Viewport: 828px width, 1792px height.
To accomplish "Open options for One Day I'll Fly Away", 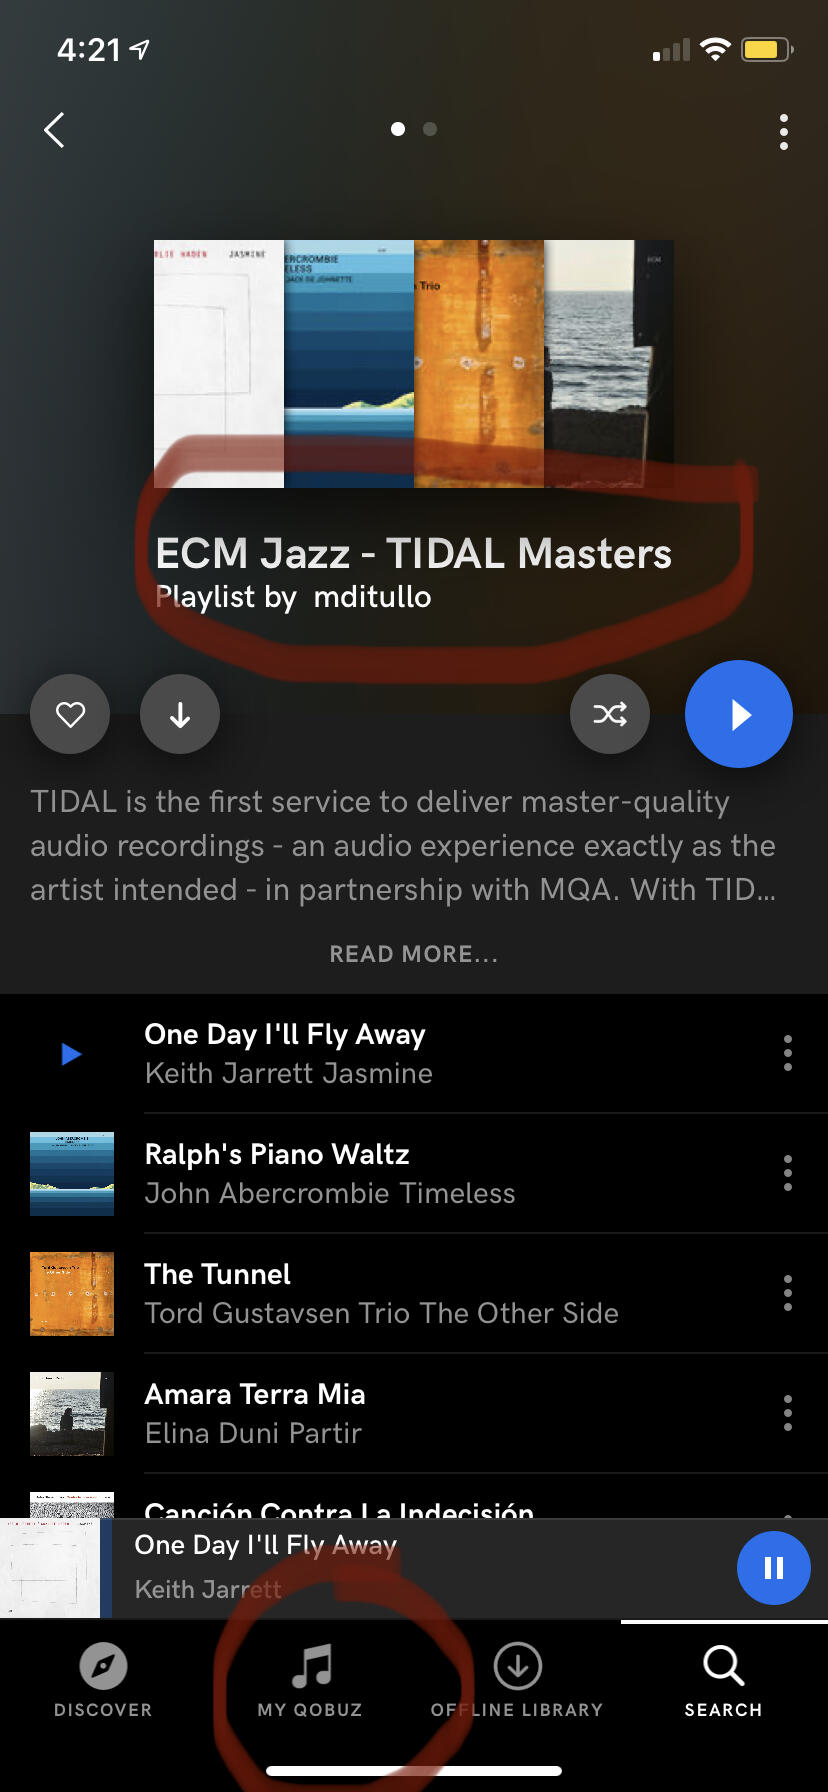I will tap(788, 1053).
